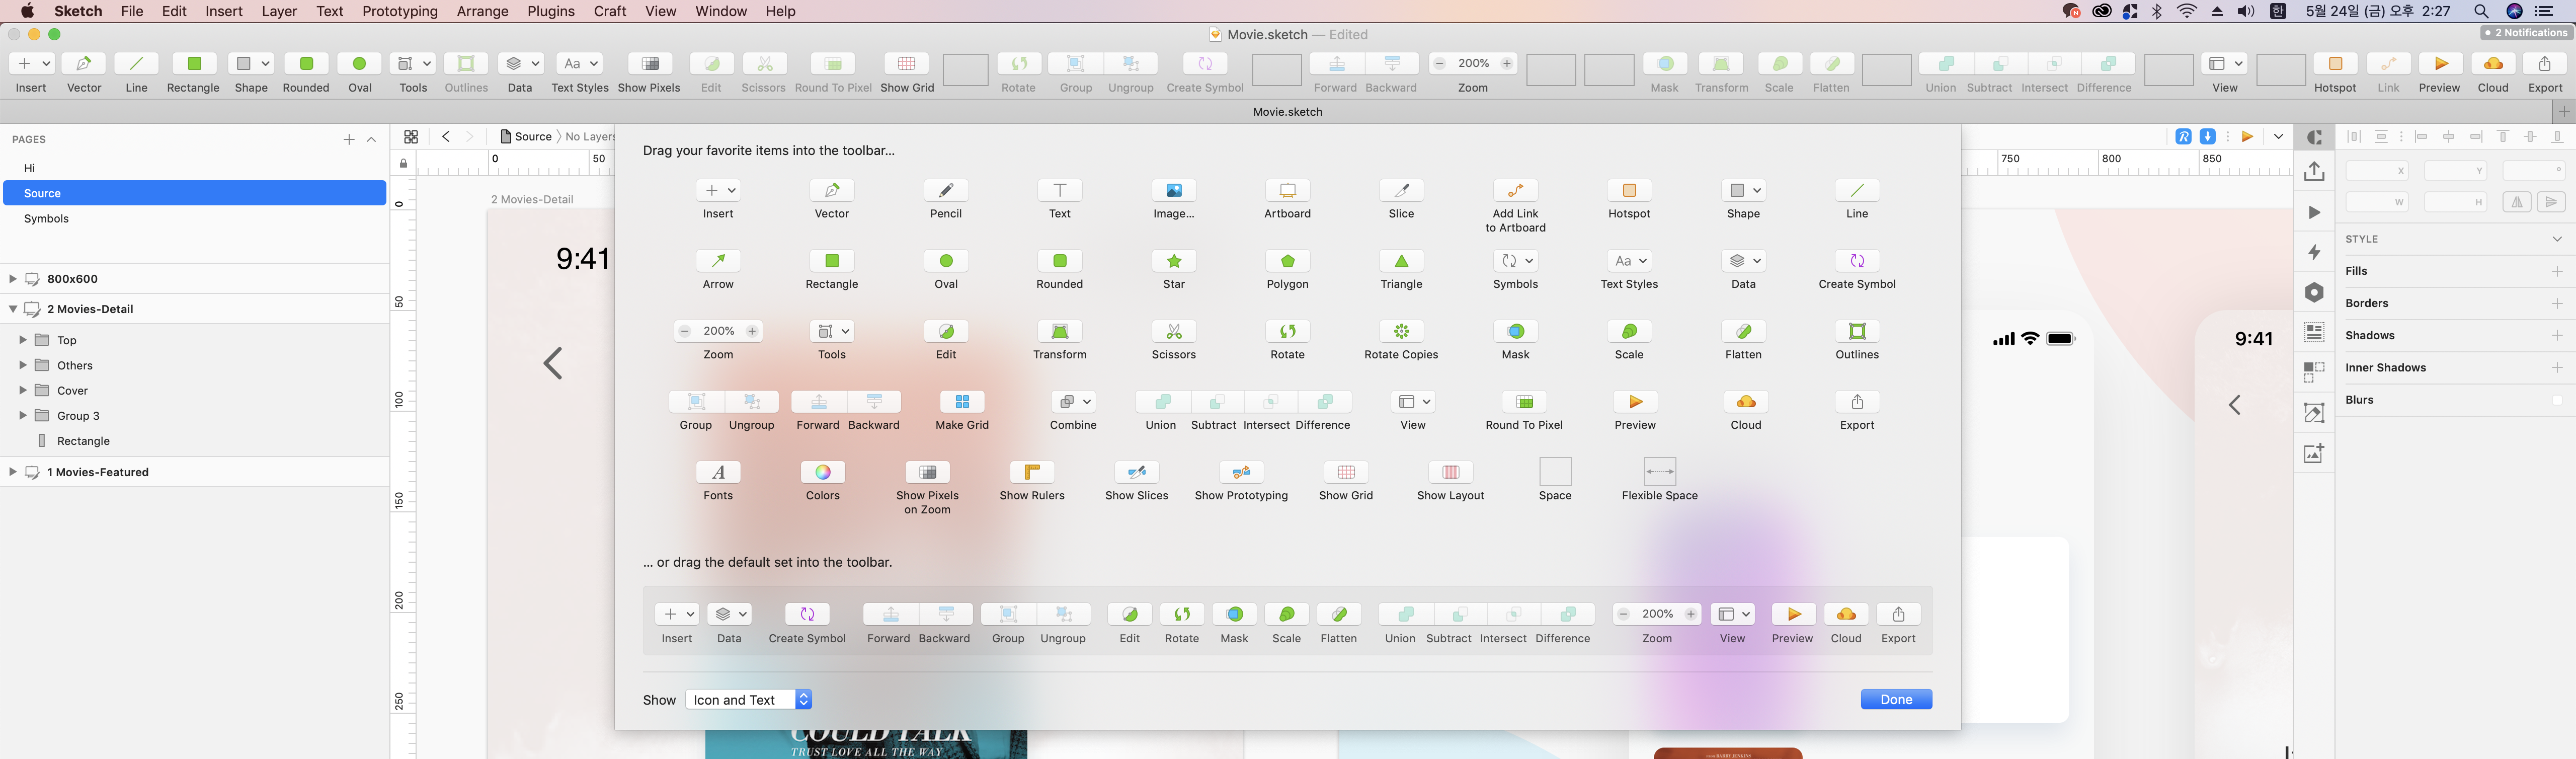Open the Arrange menu
This screenshot has height=759, width=2576.
pos(482,11)
